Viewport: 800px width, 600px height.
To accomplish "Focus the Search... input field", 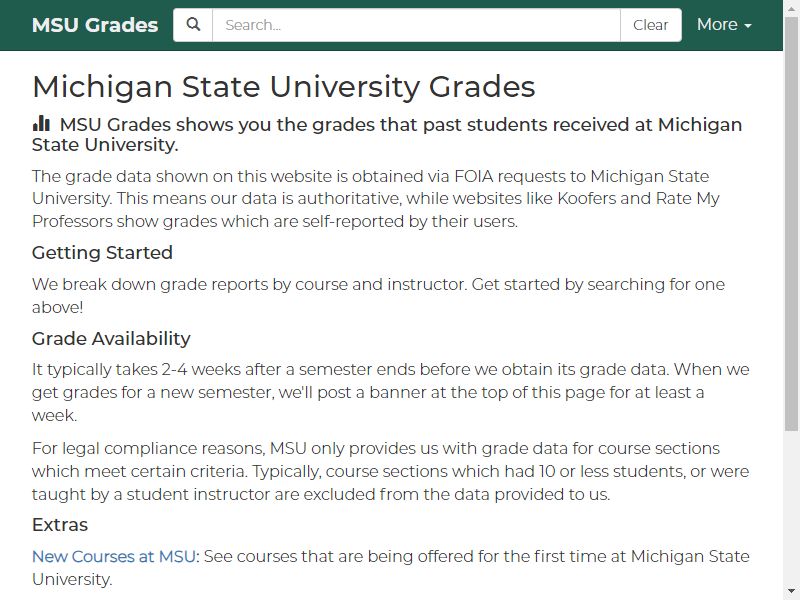I will pos(416,25).
